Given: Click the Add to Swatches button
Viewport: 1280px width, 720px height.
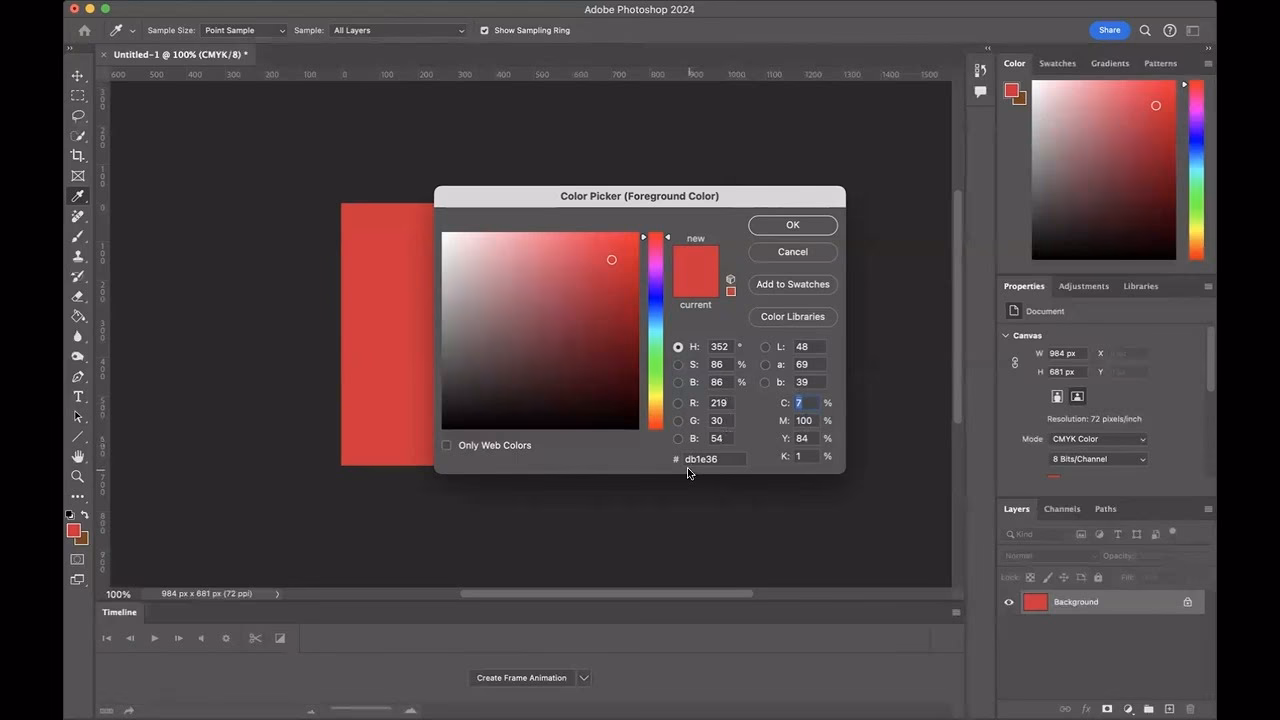Looking at the screenshot, I should pyautogui.click(x=792, y=284).
